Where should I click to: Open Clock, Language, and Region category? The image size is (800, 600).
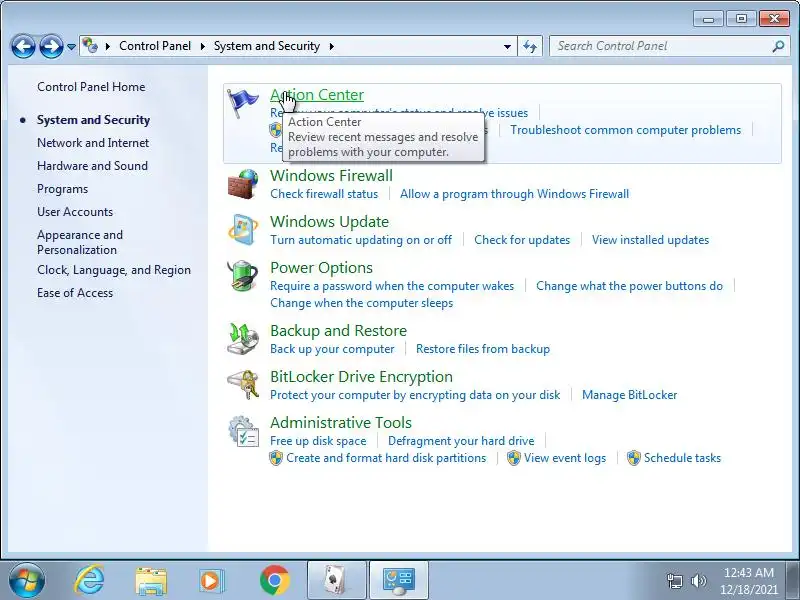(x=114, y=270)
